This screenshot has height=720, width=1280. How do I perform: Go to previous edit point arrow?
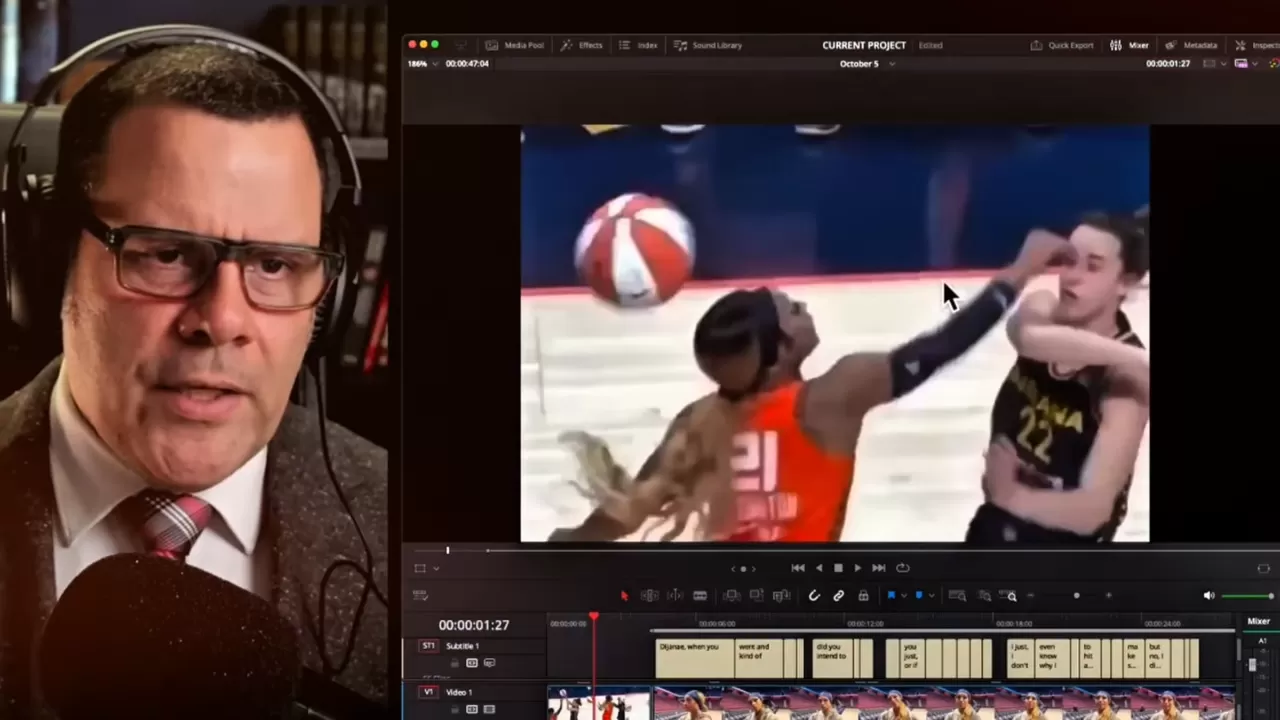click(x=733, y=569)
